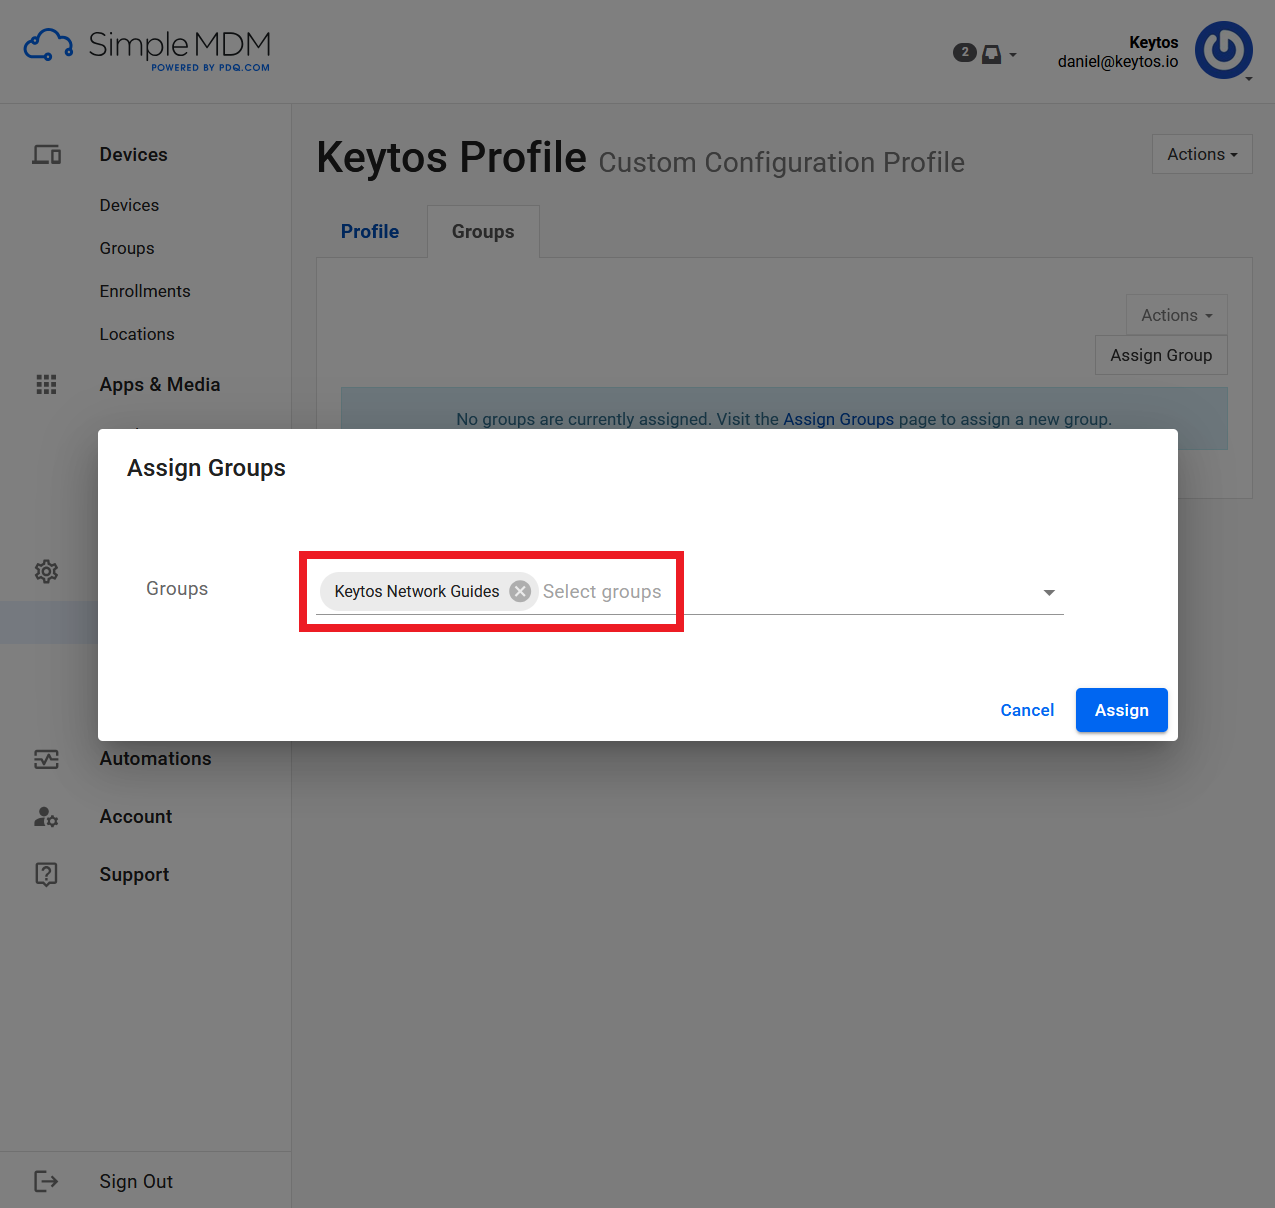
Task: Click the Sign Out arrow icon
Action: 46,1182
